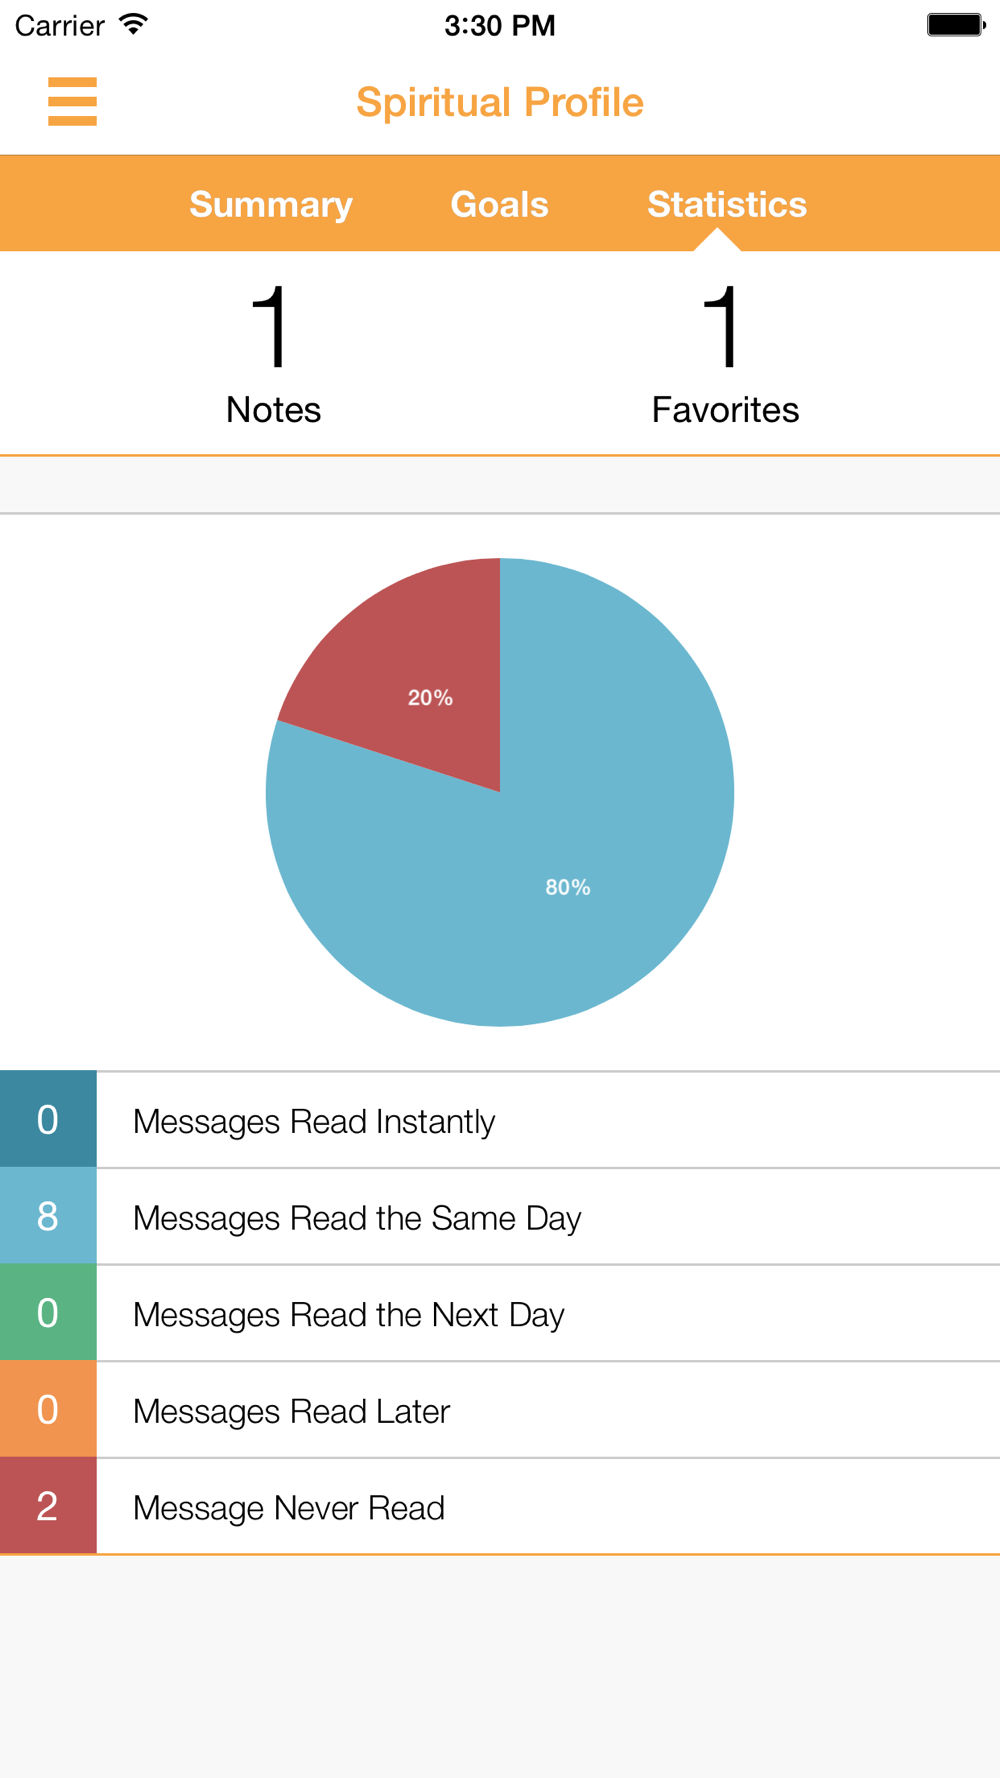Open Messages Read the Same Day row
The width and height of the screenshot is (1000, 1778).
(500, 1216)
